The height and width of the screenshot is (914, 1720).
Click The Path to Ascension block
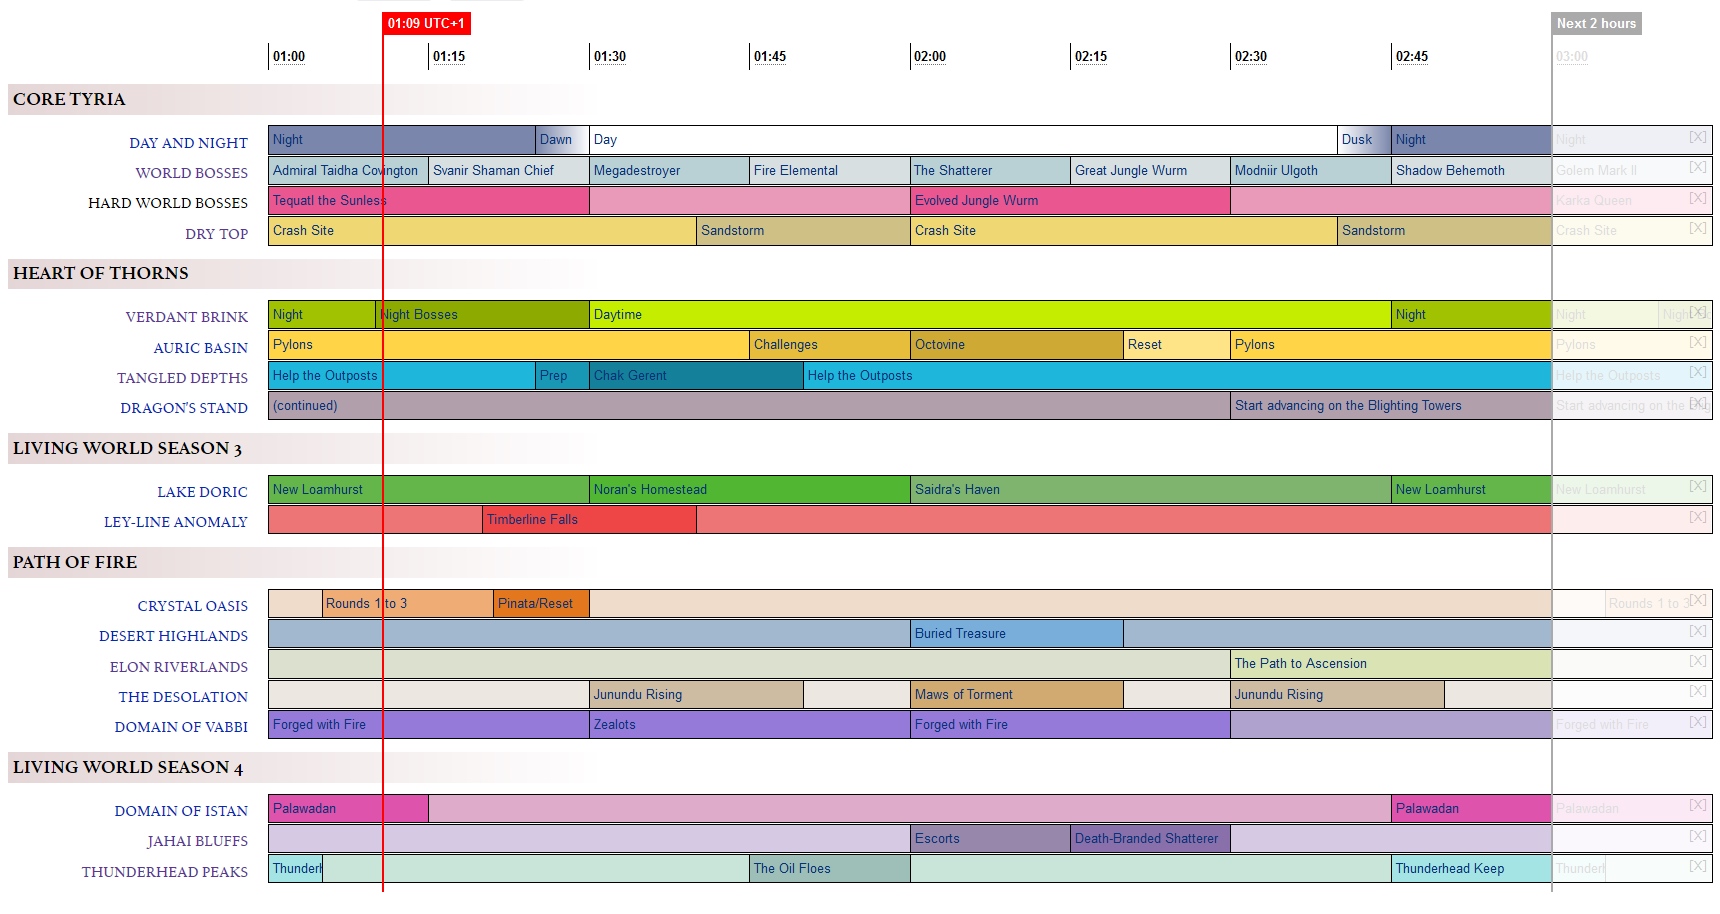(1391, 663)
